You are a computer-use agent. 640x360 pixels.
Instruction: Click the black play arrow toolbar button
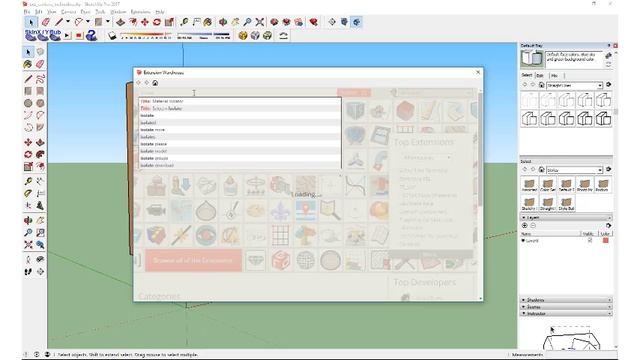pos(67,36)
